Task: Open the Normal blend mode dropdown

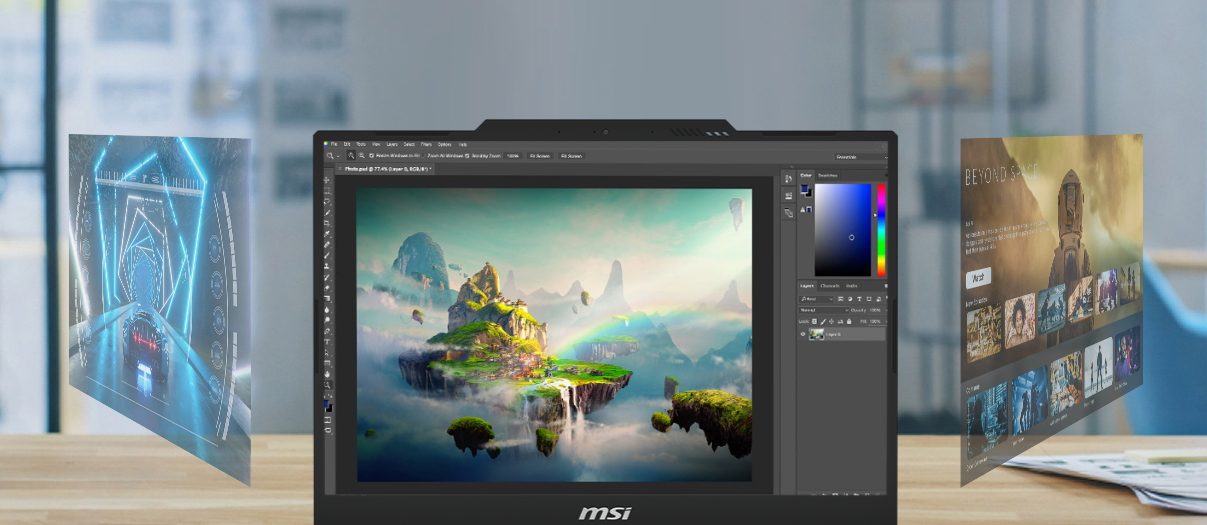Action: click(823, 310)
